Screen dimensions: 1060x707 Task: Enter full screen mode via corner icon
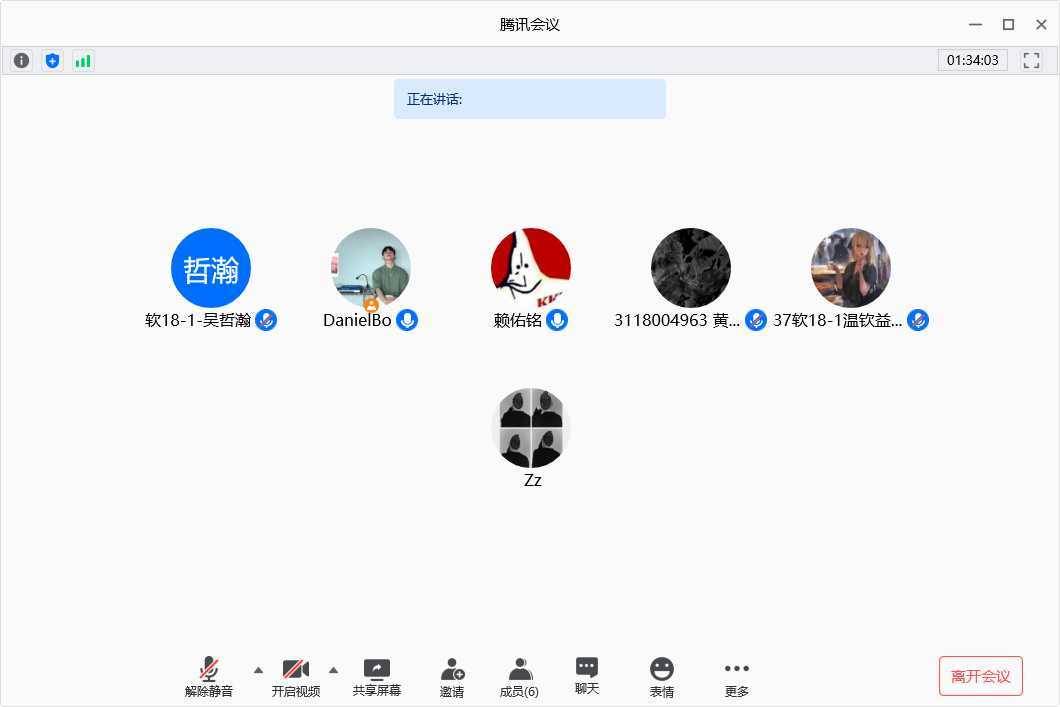[x=1031, y=60]
